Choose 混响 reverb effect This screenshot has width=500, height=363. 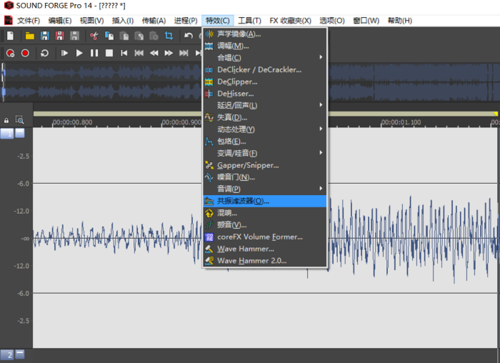[x=265, y=213]
